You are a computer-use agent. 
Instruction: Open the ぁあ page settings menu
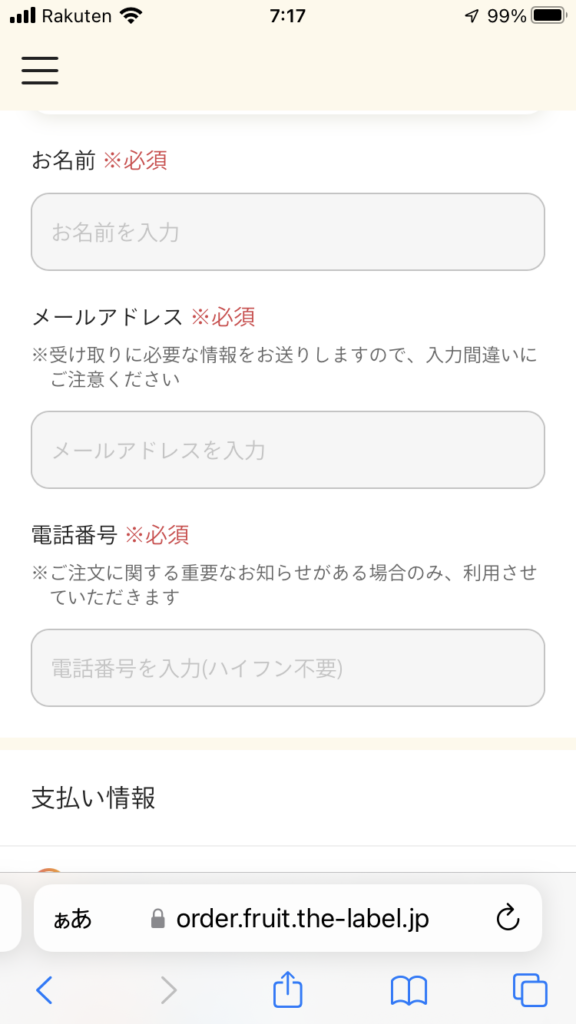tap(72, 920)
